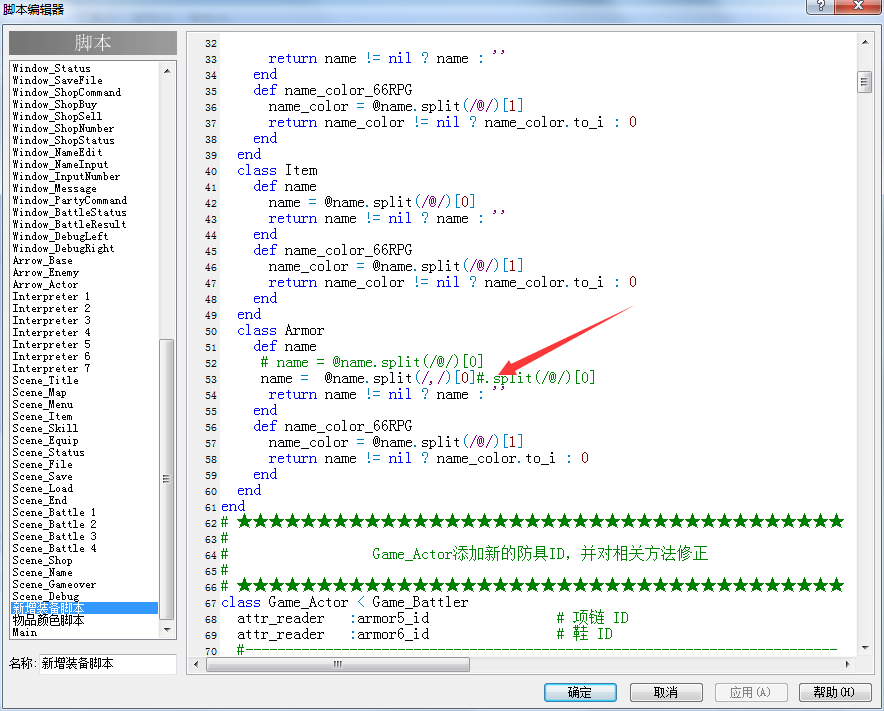Select the Window_DebugRight script
This screenshot has height=711, width=884.
click(63, 248)
